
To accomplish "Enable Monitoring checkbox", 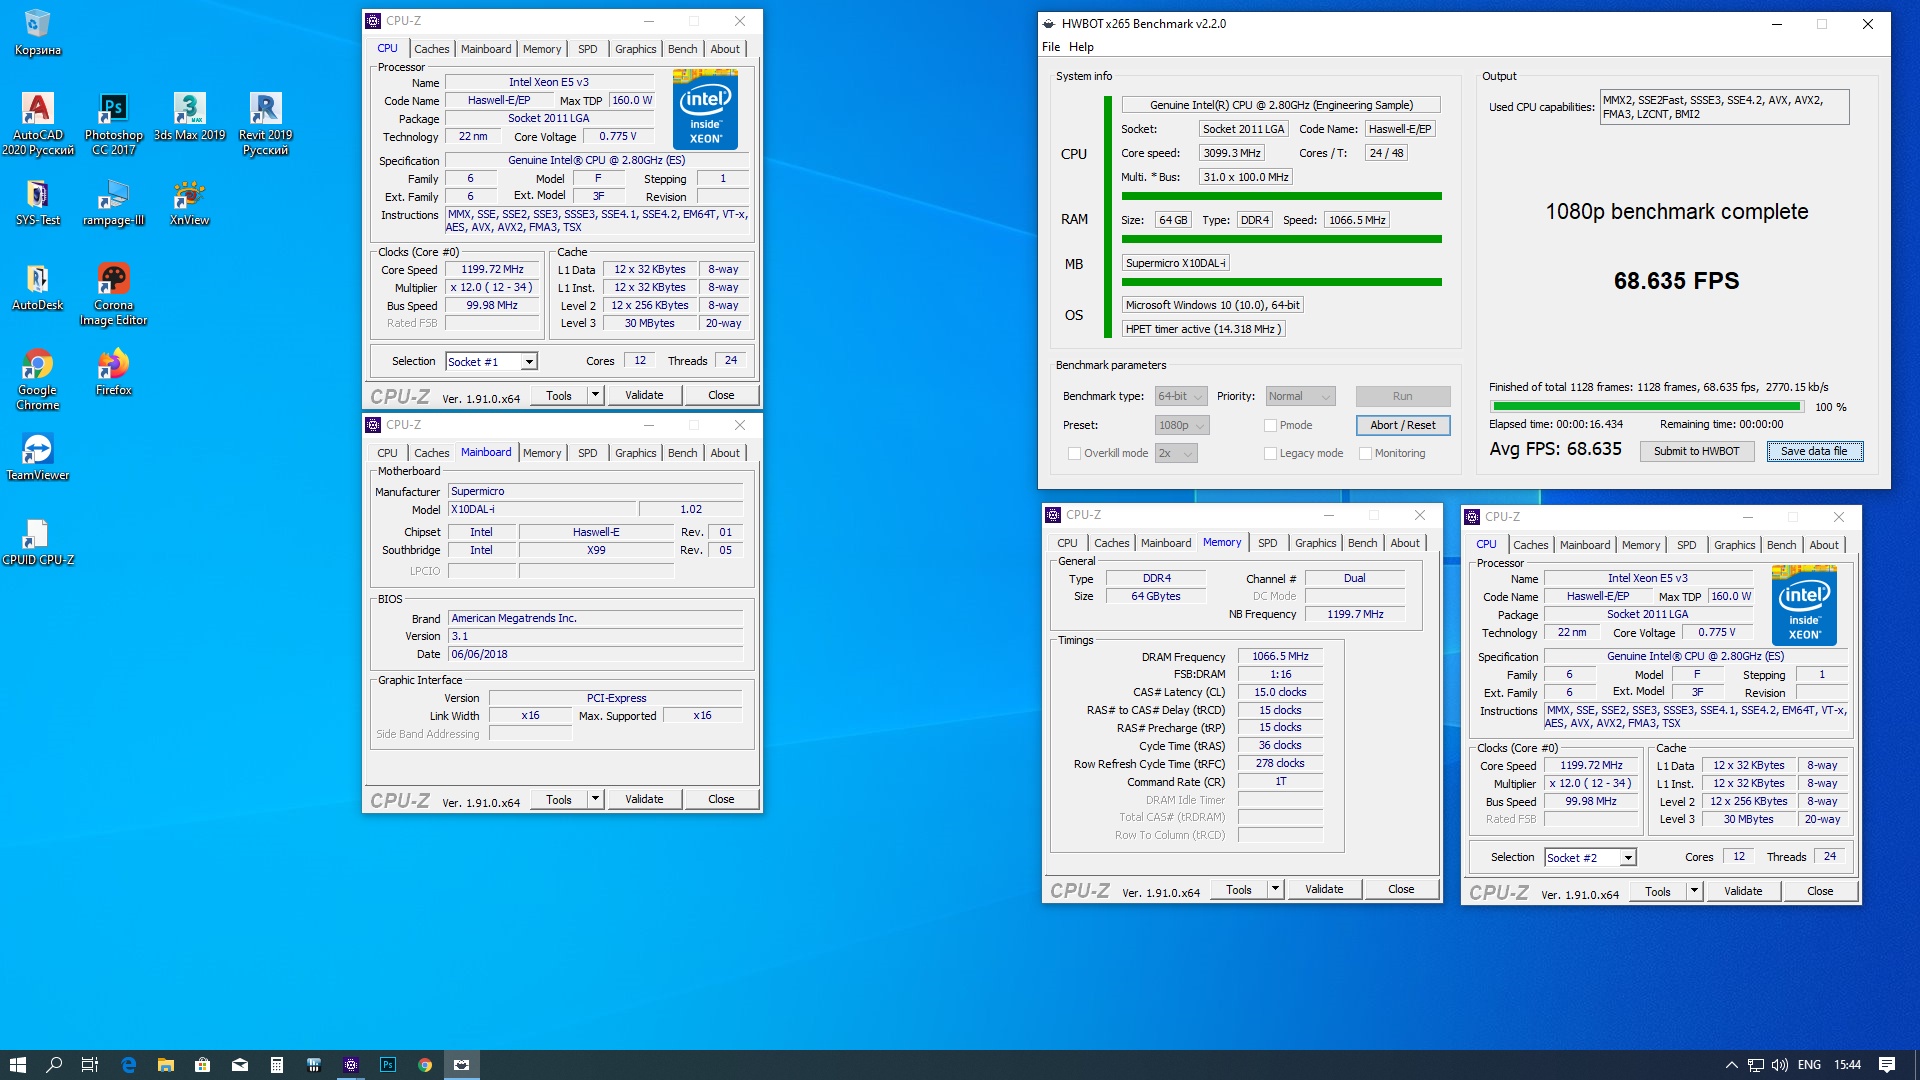I will coord(1365,453).
